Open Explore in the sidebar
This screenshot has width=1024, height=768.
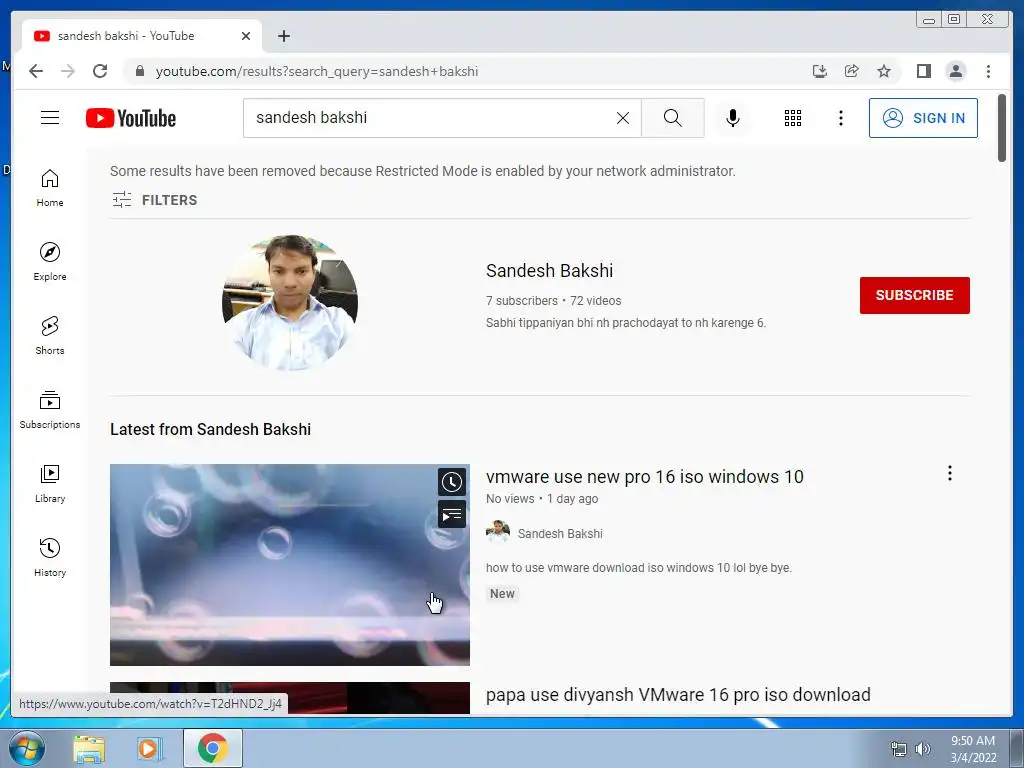[x=50, y=261]
